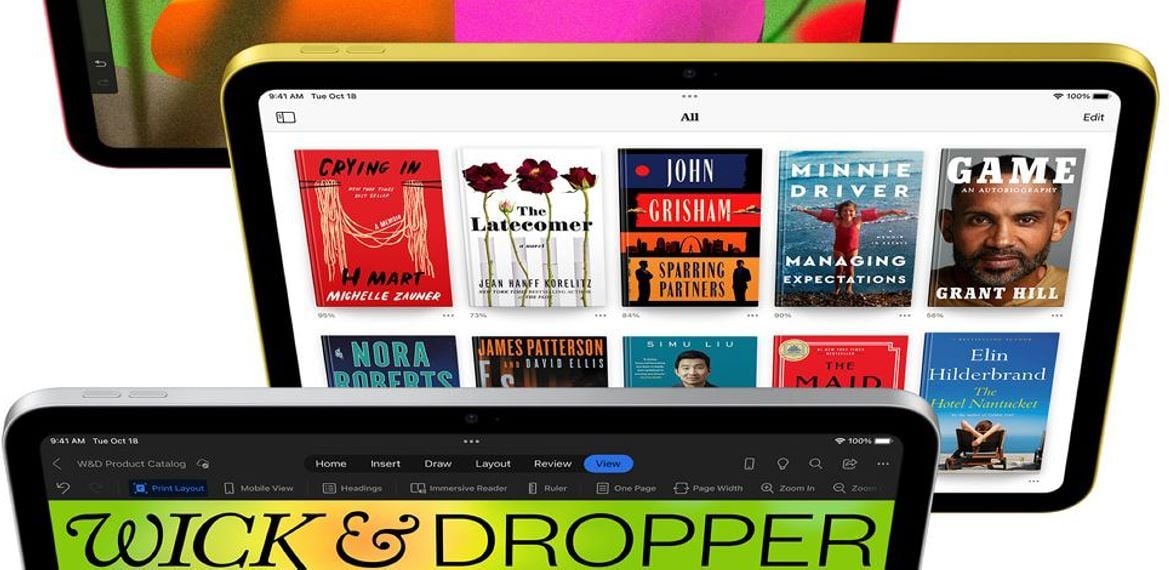Screen dimensions: 1169x570
Task: Open Word's more options ellipsis
Action: (x=883, y=463)
